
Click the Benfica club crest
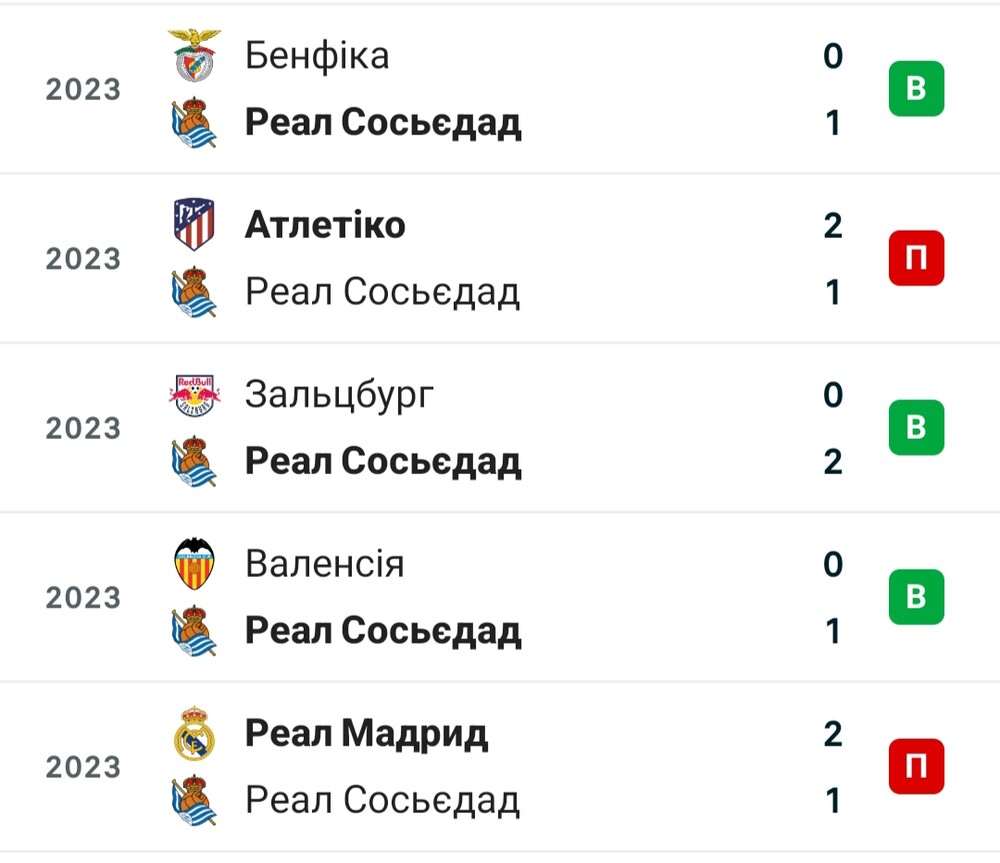195,55
